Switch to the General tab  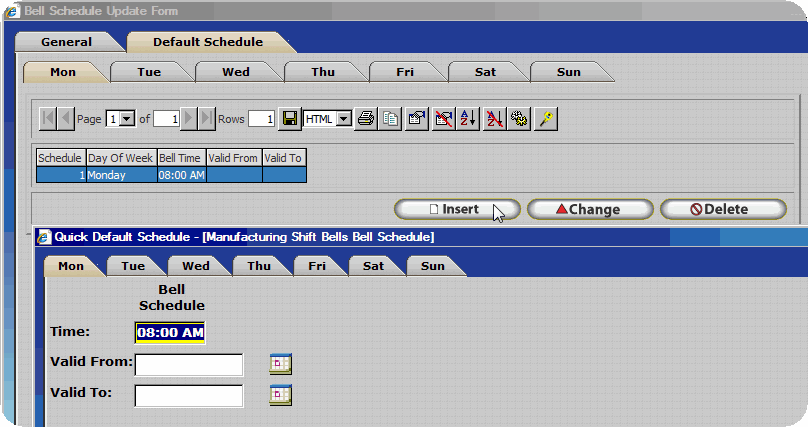coord(67,42)
